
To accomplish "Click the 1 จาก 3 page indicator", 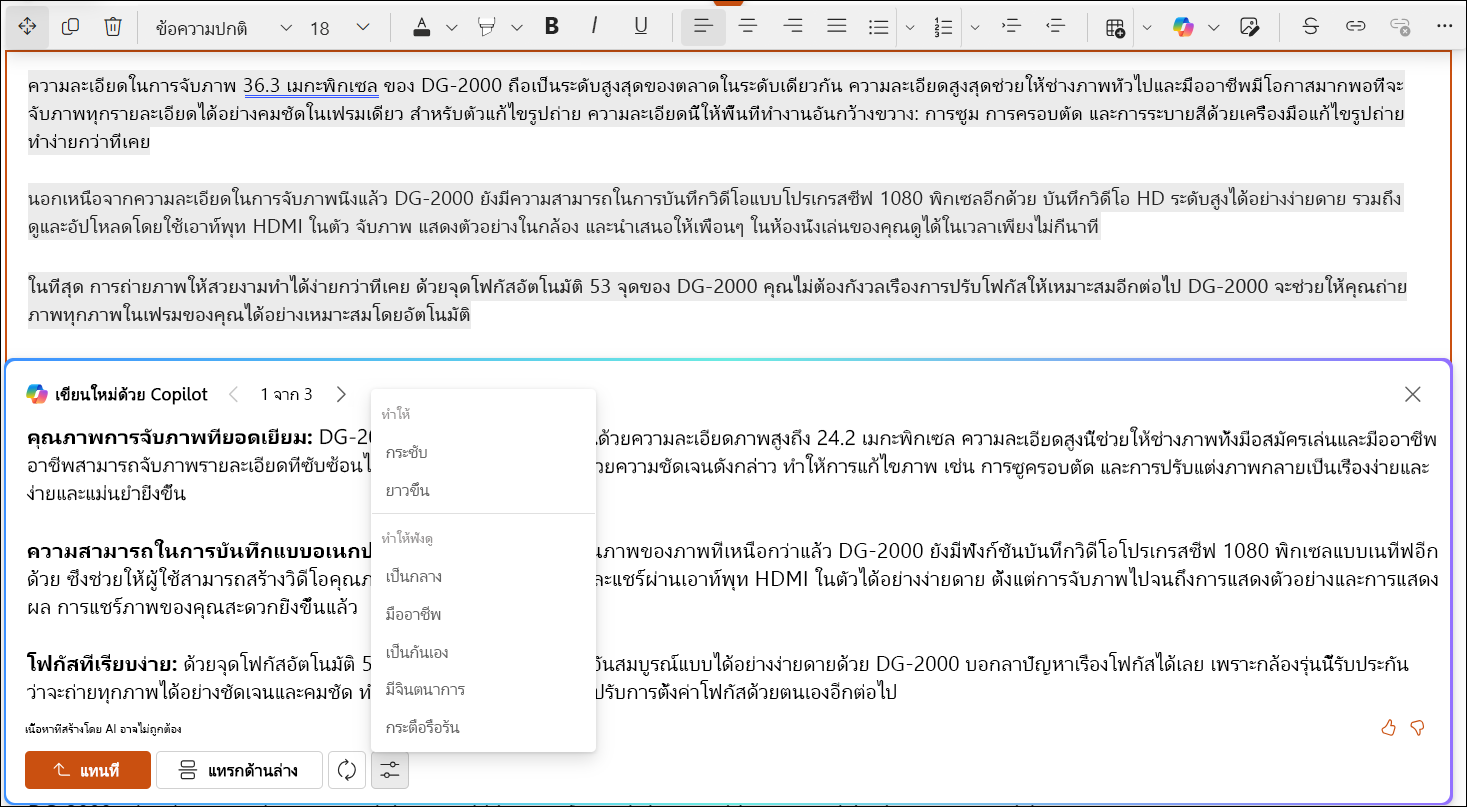I will click(x=287, y=394).
